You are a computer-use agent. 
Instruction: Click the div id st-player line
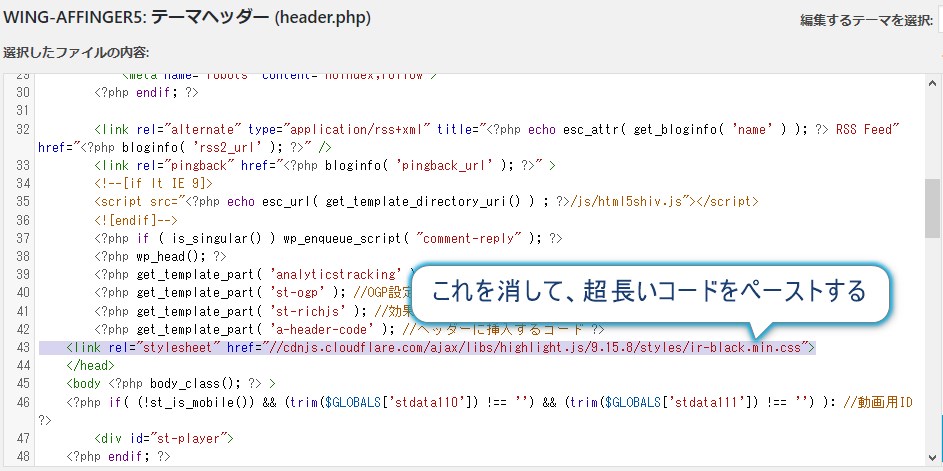pyautogui.click(x=164, y=438)
